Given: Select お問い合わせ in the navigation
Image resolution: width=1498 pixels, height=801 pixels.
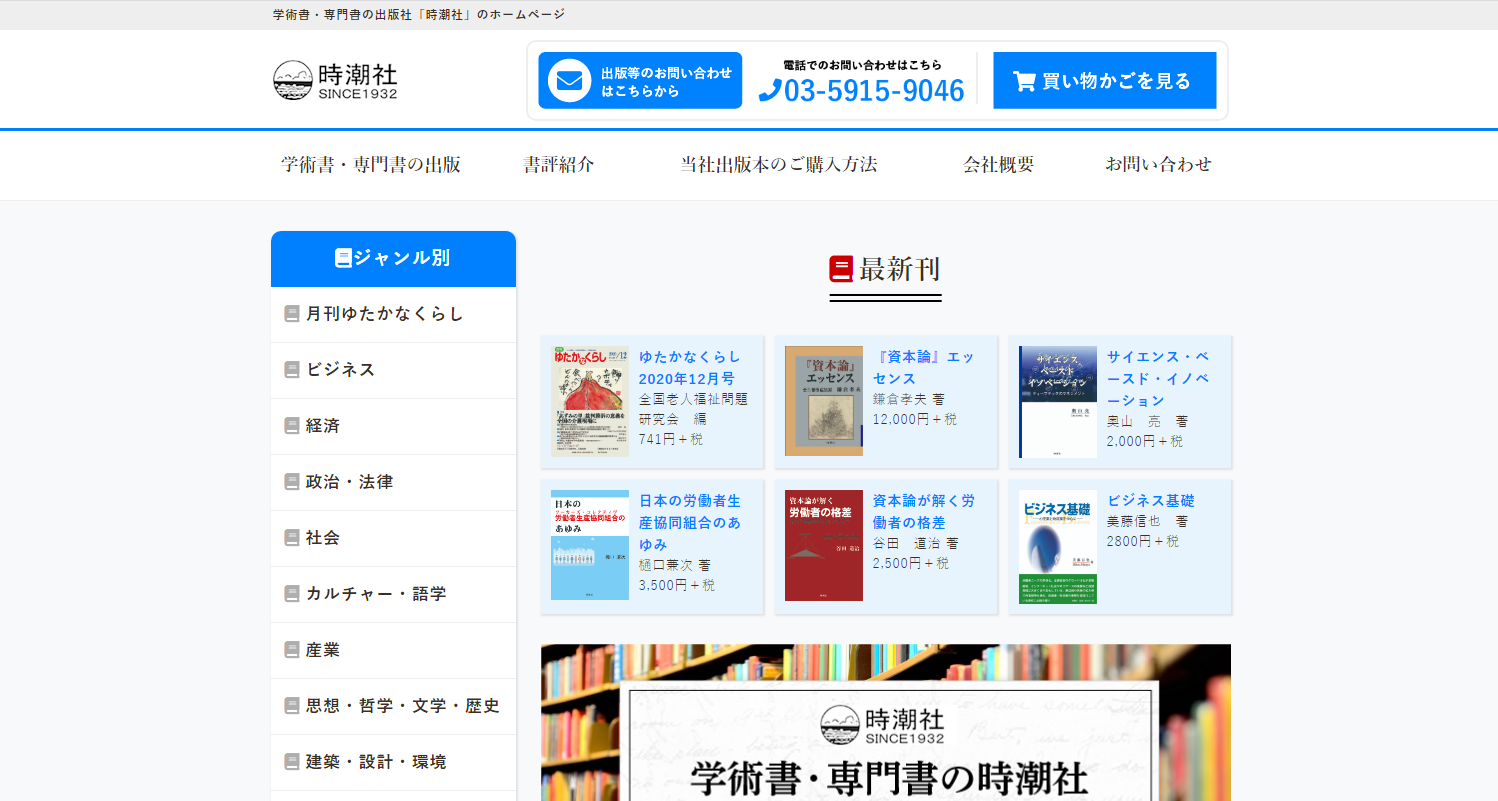Looking at the screenshot, I should pos(1158,165).
